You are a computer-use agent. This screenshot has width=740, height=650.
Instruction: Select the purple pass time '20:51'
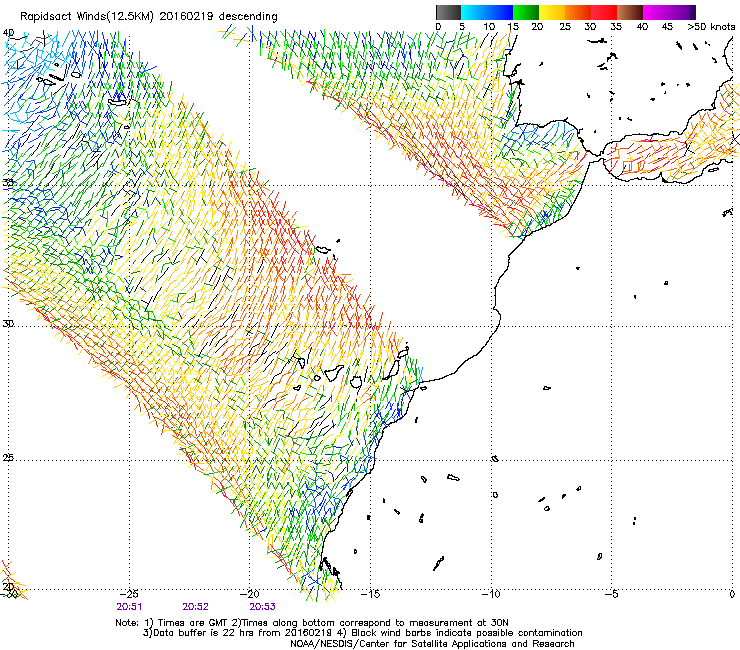point(129,607)
